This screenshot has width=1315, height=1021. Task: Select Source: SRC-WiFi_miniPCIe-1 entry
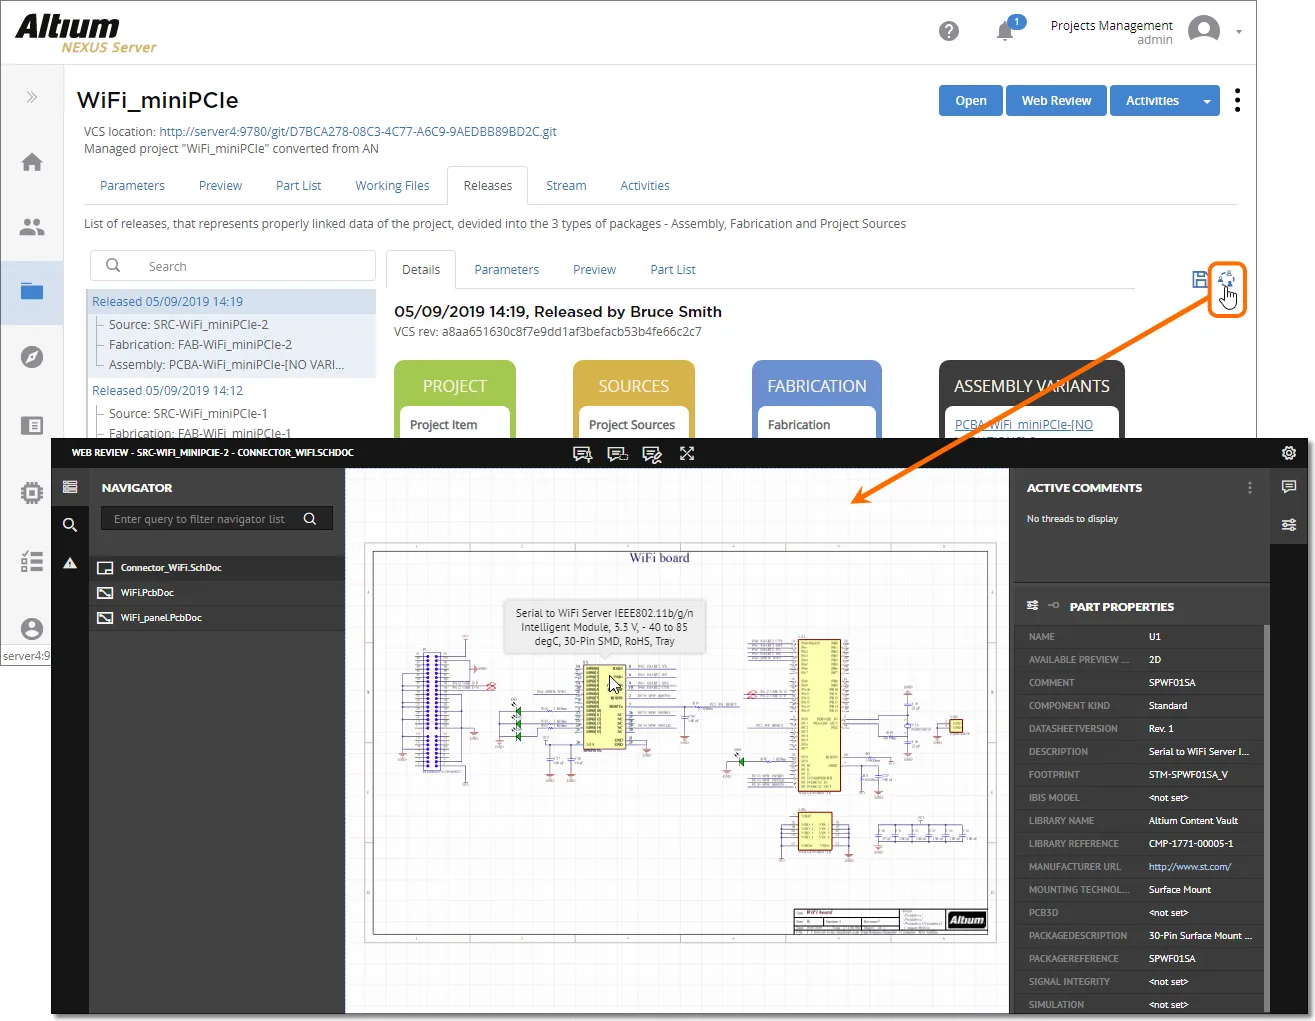(188, 413)
